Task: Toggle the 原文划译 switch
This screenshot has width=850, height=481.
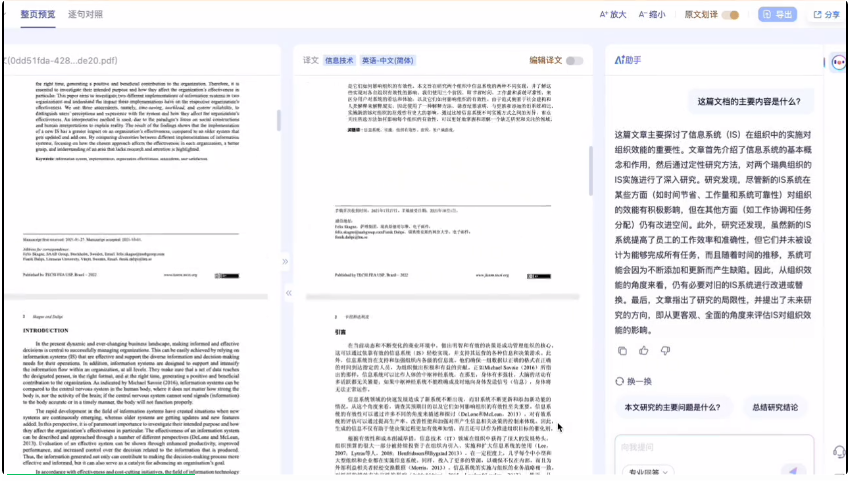Action: pyautogui.click(x=731, y=15)
